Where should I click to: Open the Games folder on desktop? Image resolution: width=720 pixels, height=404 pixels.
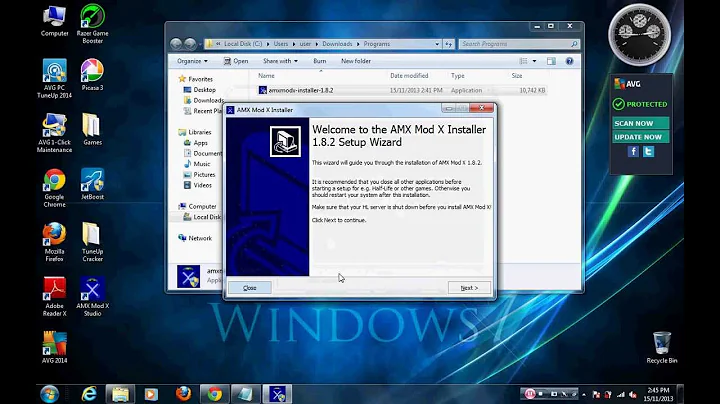coord(92,129)
